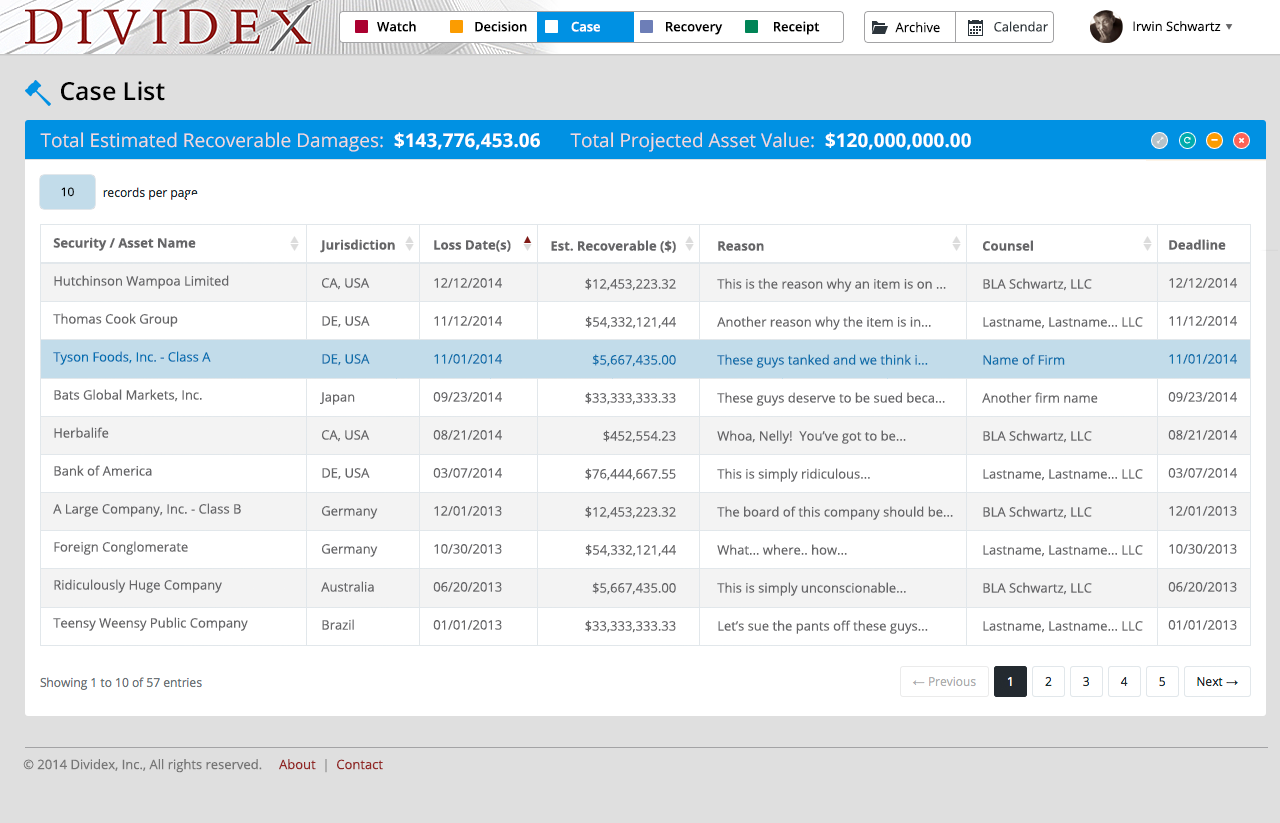
Task: Click the 'This is simply unconscionable...' reason
Action: pyautogui.click(x=811, y=588)
